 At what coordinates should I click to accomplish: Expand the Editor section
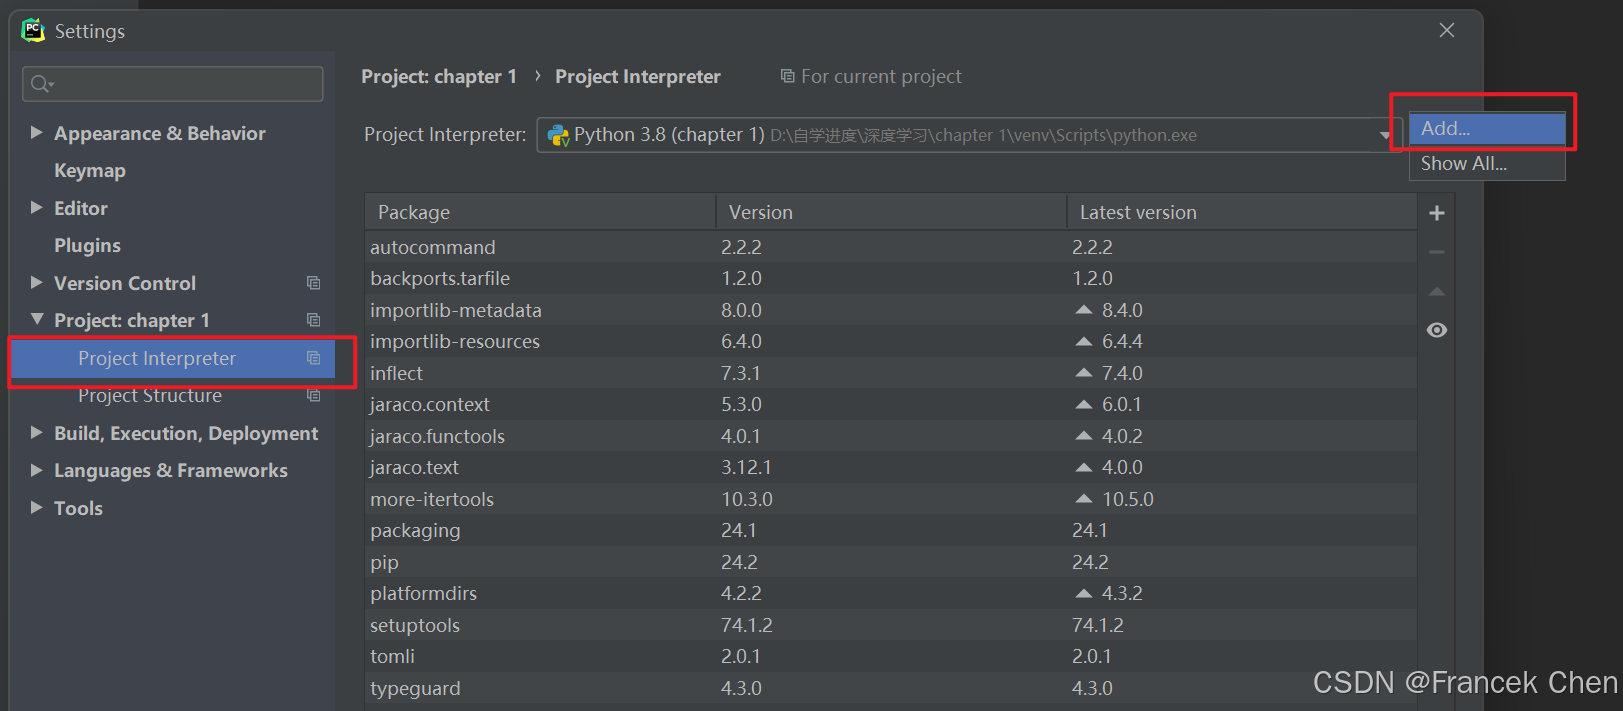[x=36, y=207]
